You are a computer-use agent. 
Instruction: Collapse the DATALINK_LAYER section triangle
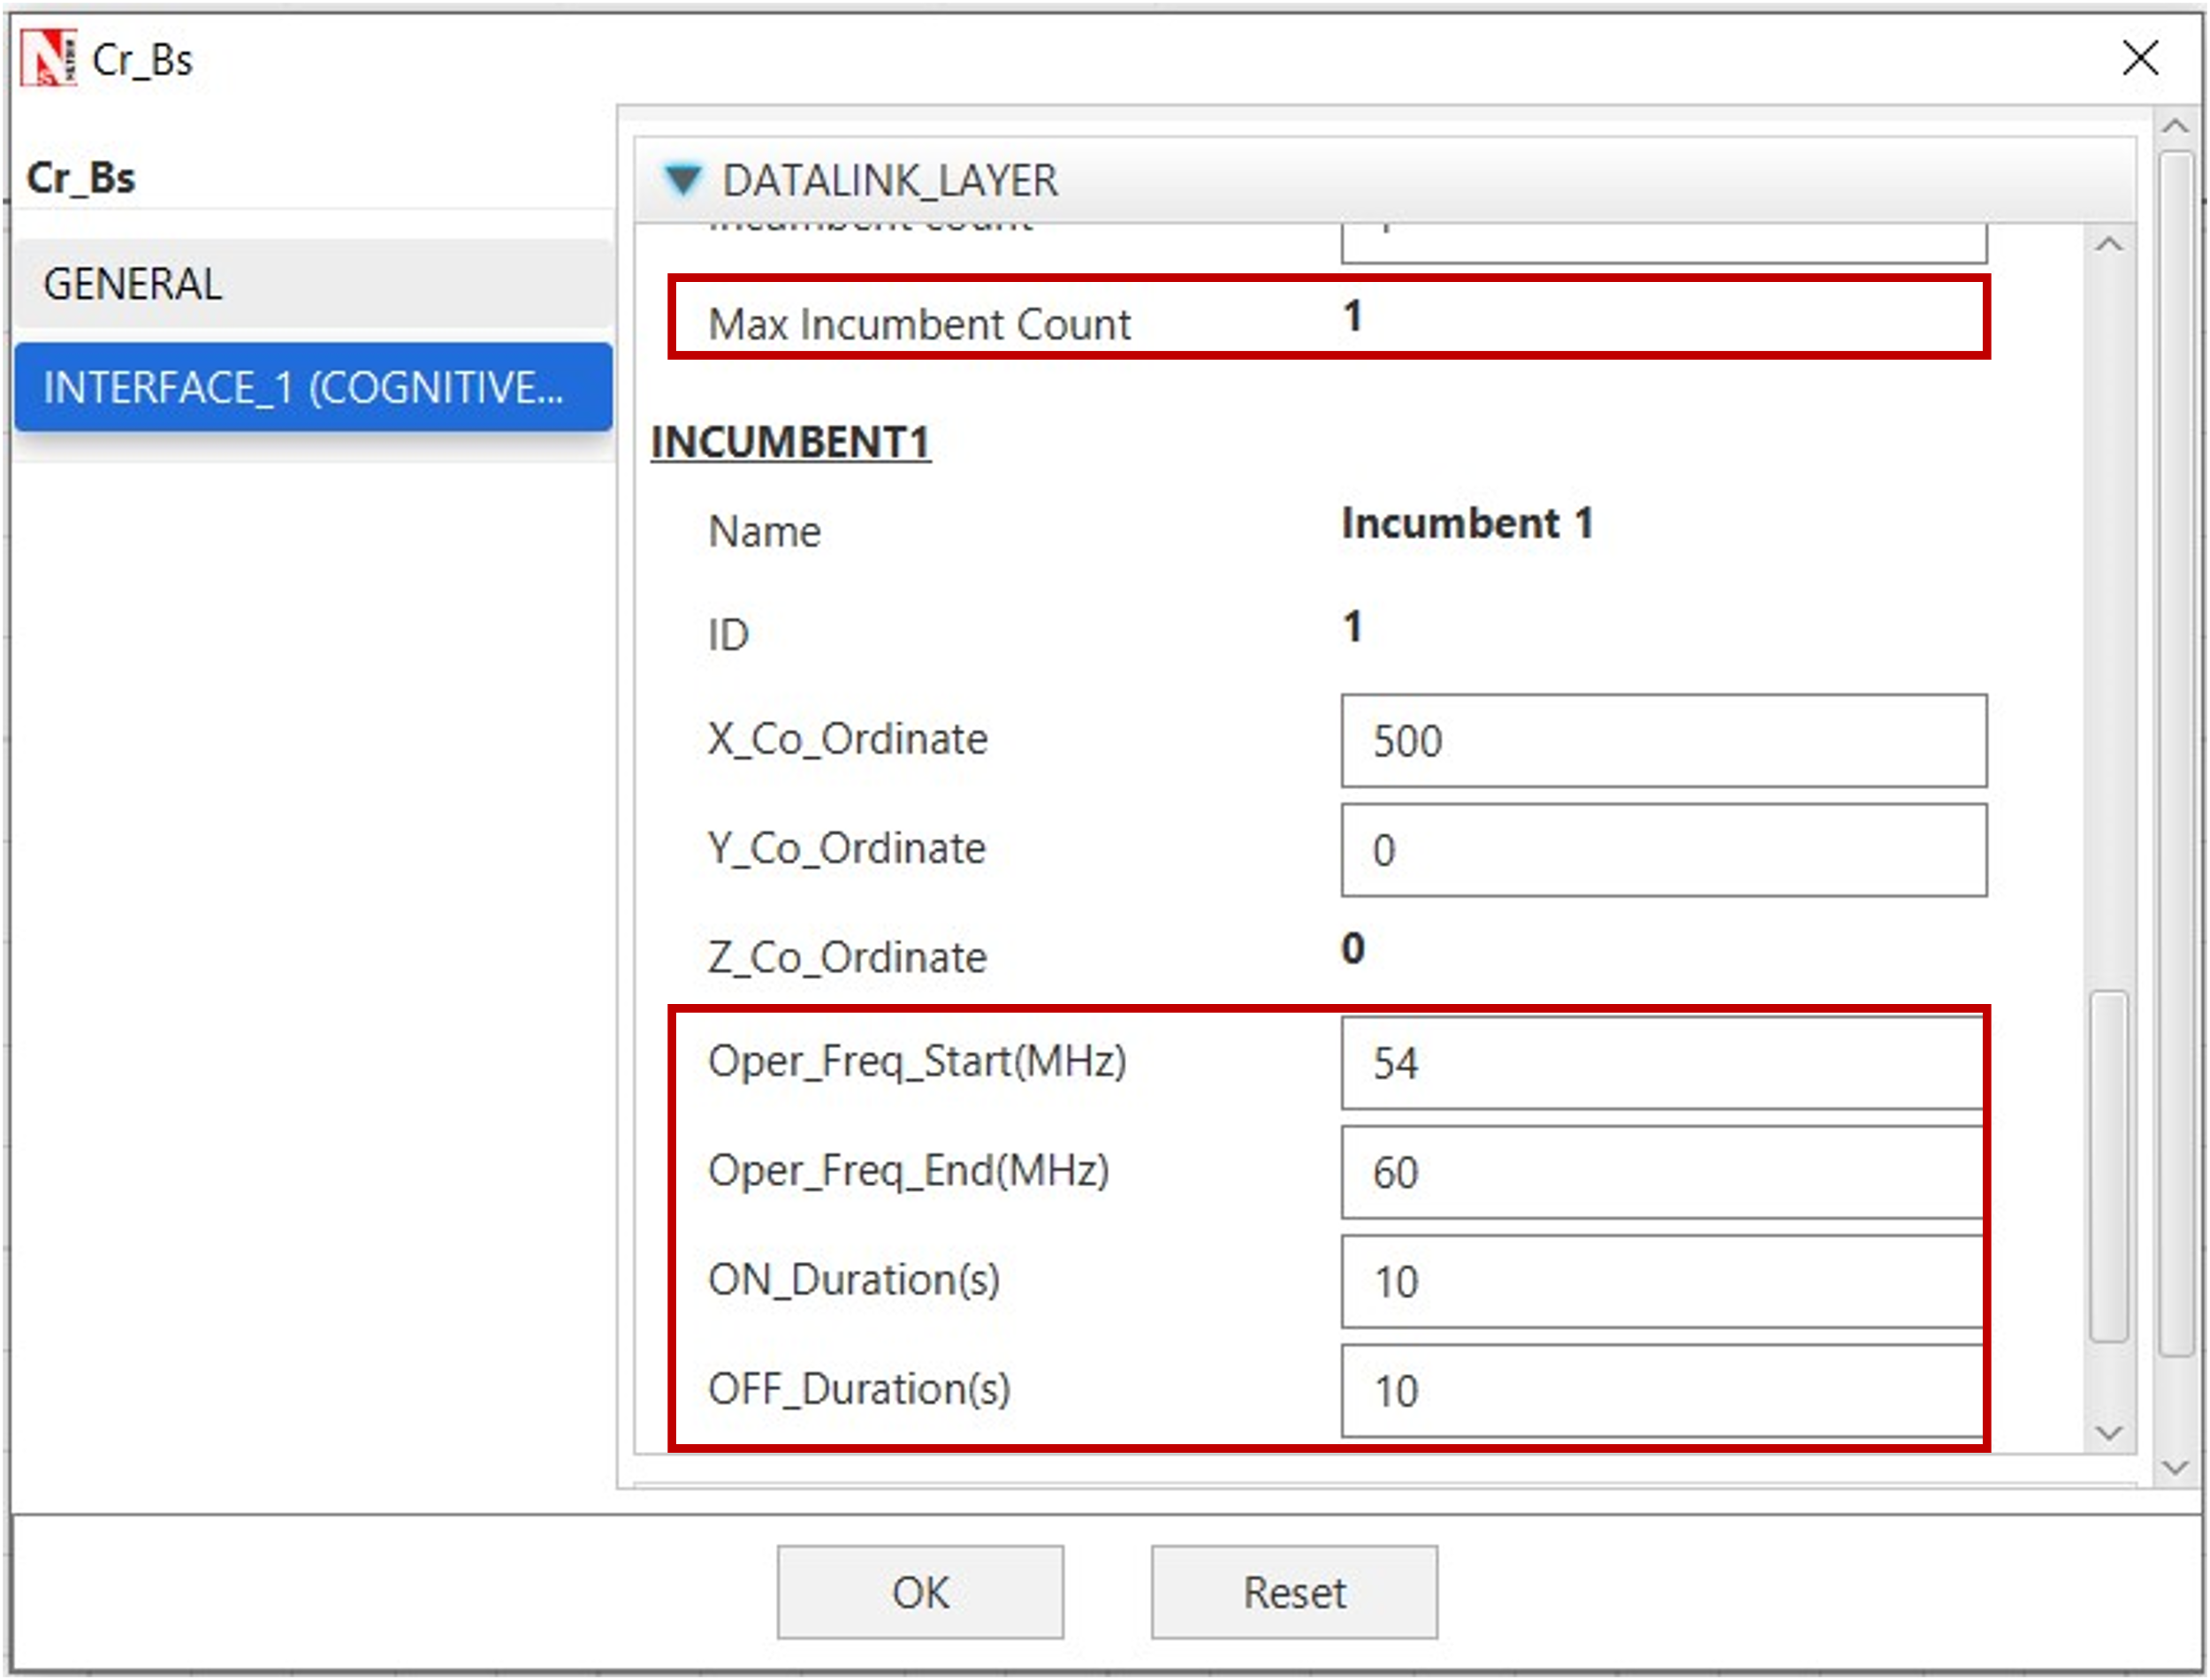coord(683,180)
